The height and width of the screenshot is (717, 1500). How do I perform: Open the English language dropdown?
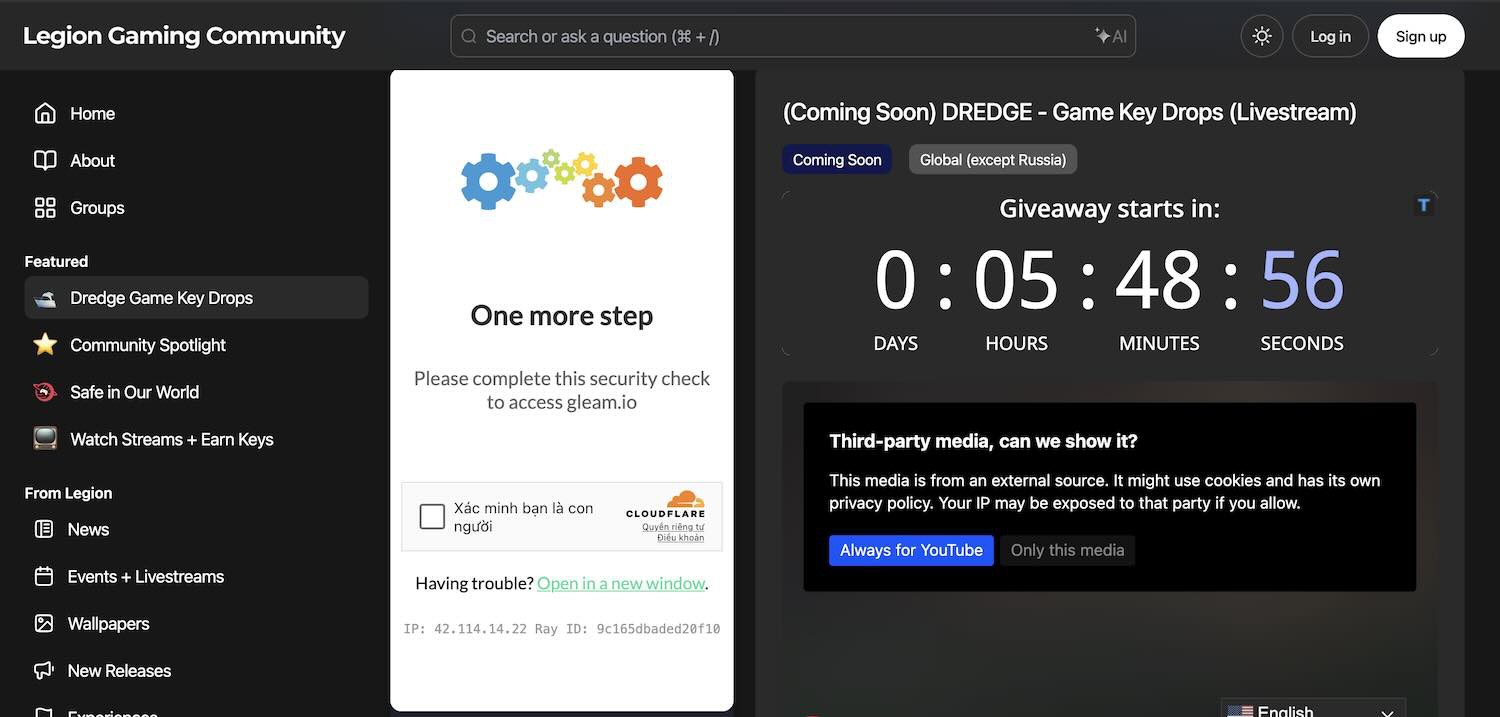pos(1312,708)
